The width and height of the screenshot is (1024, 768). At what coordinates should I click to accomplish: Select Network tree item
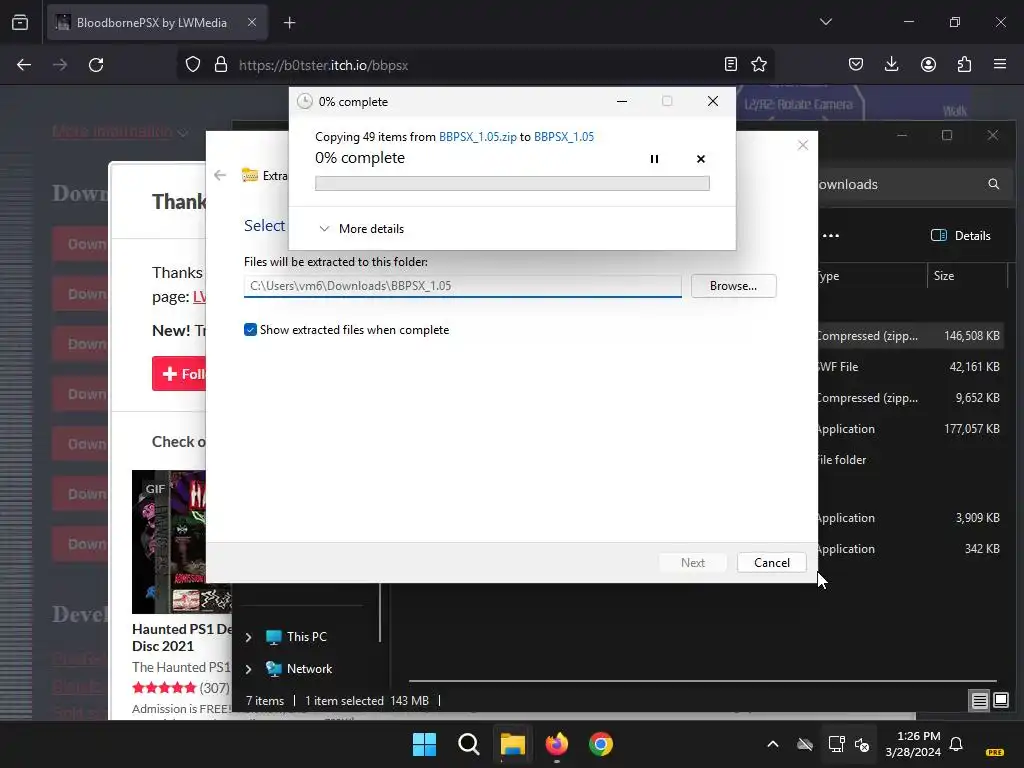pos(299,669)
